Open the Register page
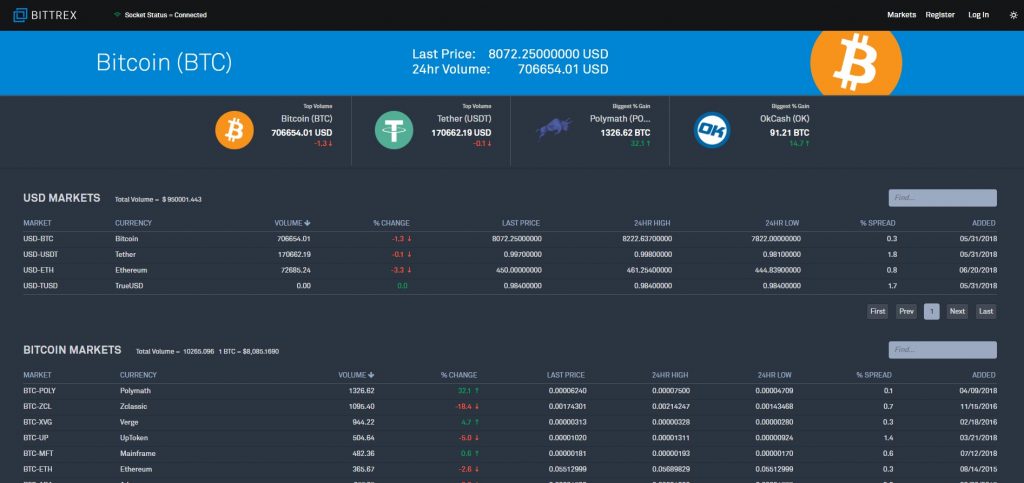Screen dimensions: 1024x483 [x=940, y=15]
